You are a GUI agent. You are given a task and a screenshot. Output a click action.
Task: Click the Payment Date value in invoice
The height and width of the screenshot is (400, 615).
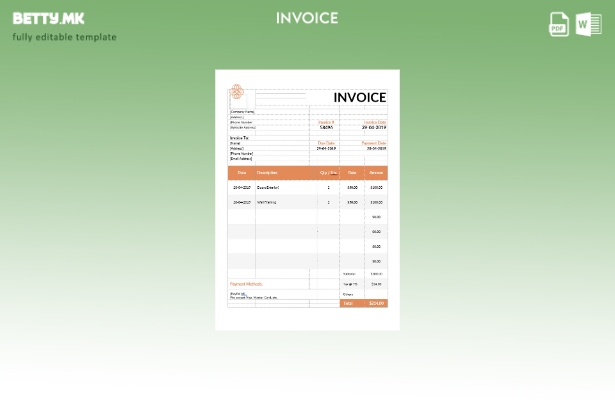(x=375, y=148)
